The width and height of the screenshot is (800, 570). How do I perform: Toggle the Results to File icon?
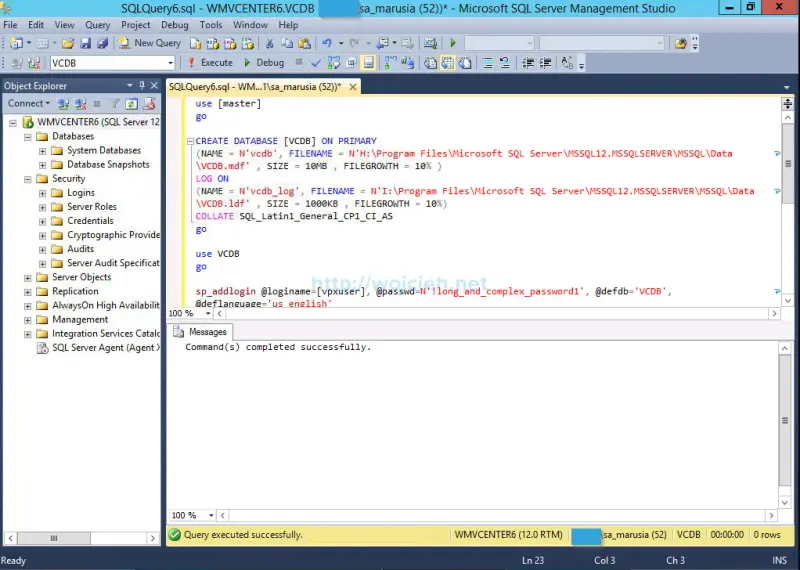point(465,63)
